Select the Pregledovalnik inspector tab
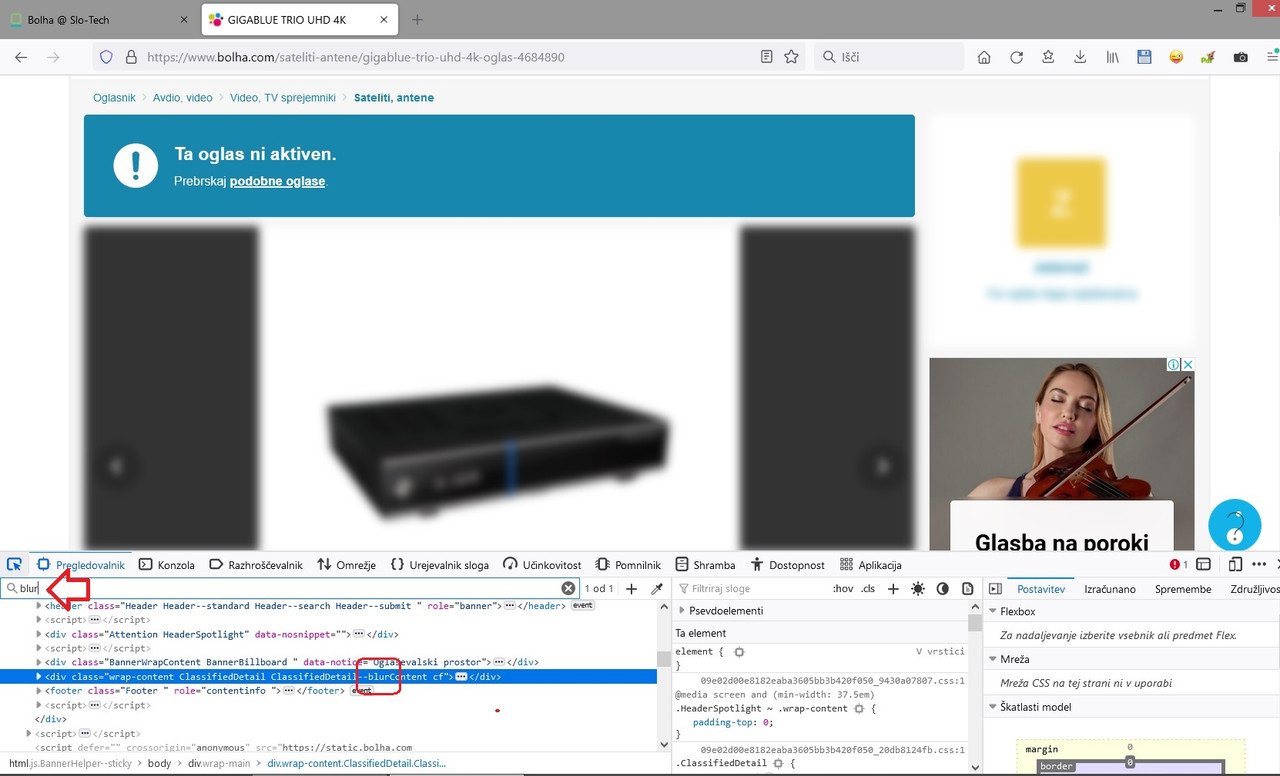1280x776 pixels. 81,565
